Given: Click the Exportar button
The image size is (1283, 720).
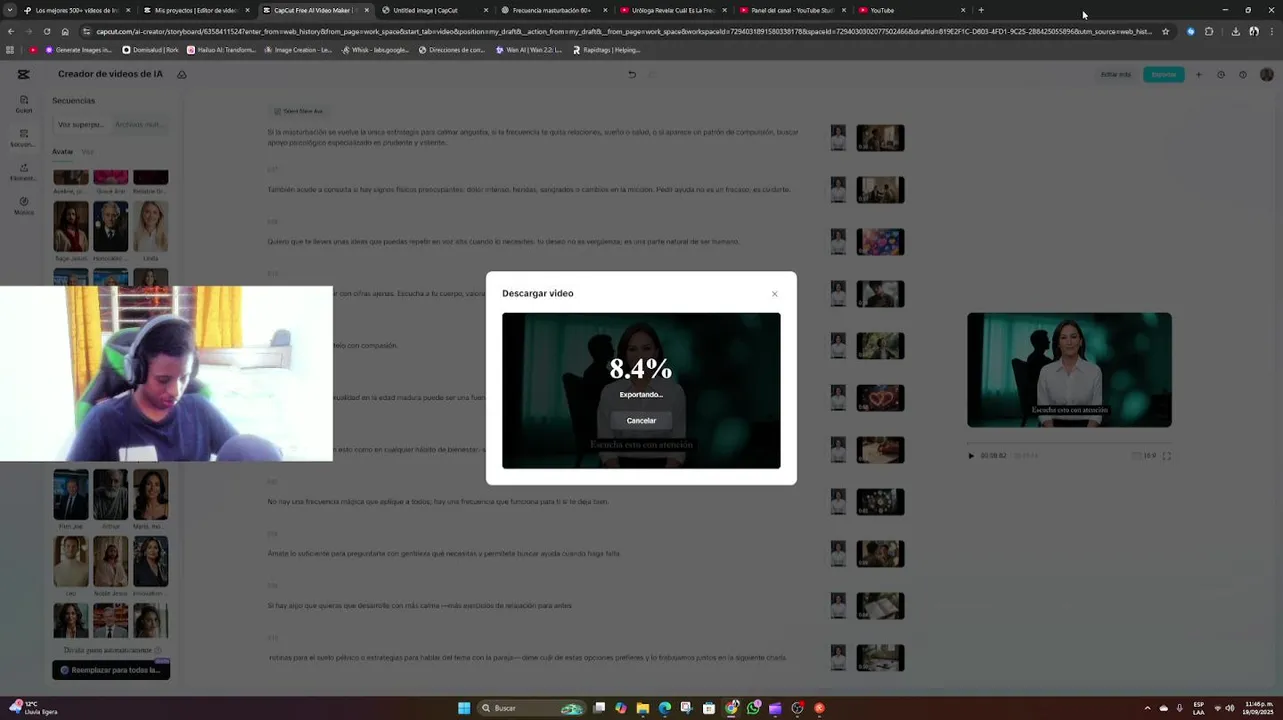Looking at the screenshot, I should (x=1164, y=74).
